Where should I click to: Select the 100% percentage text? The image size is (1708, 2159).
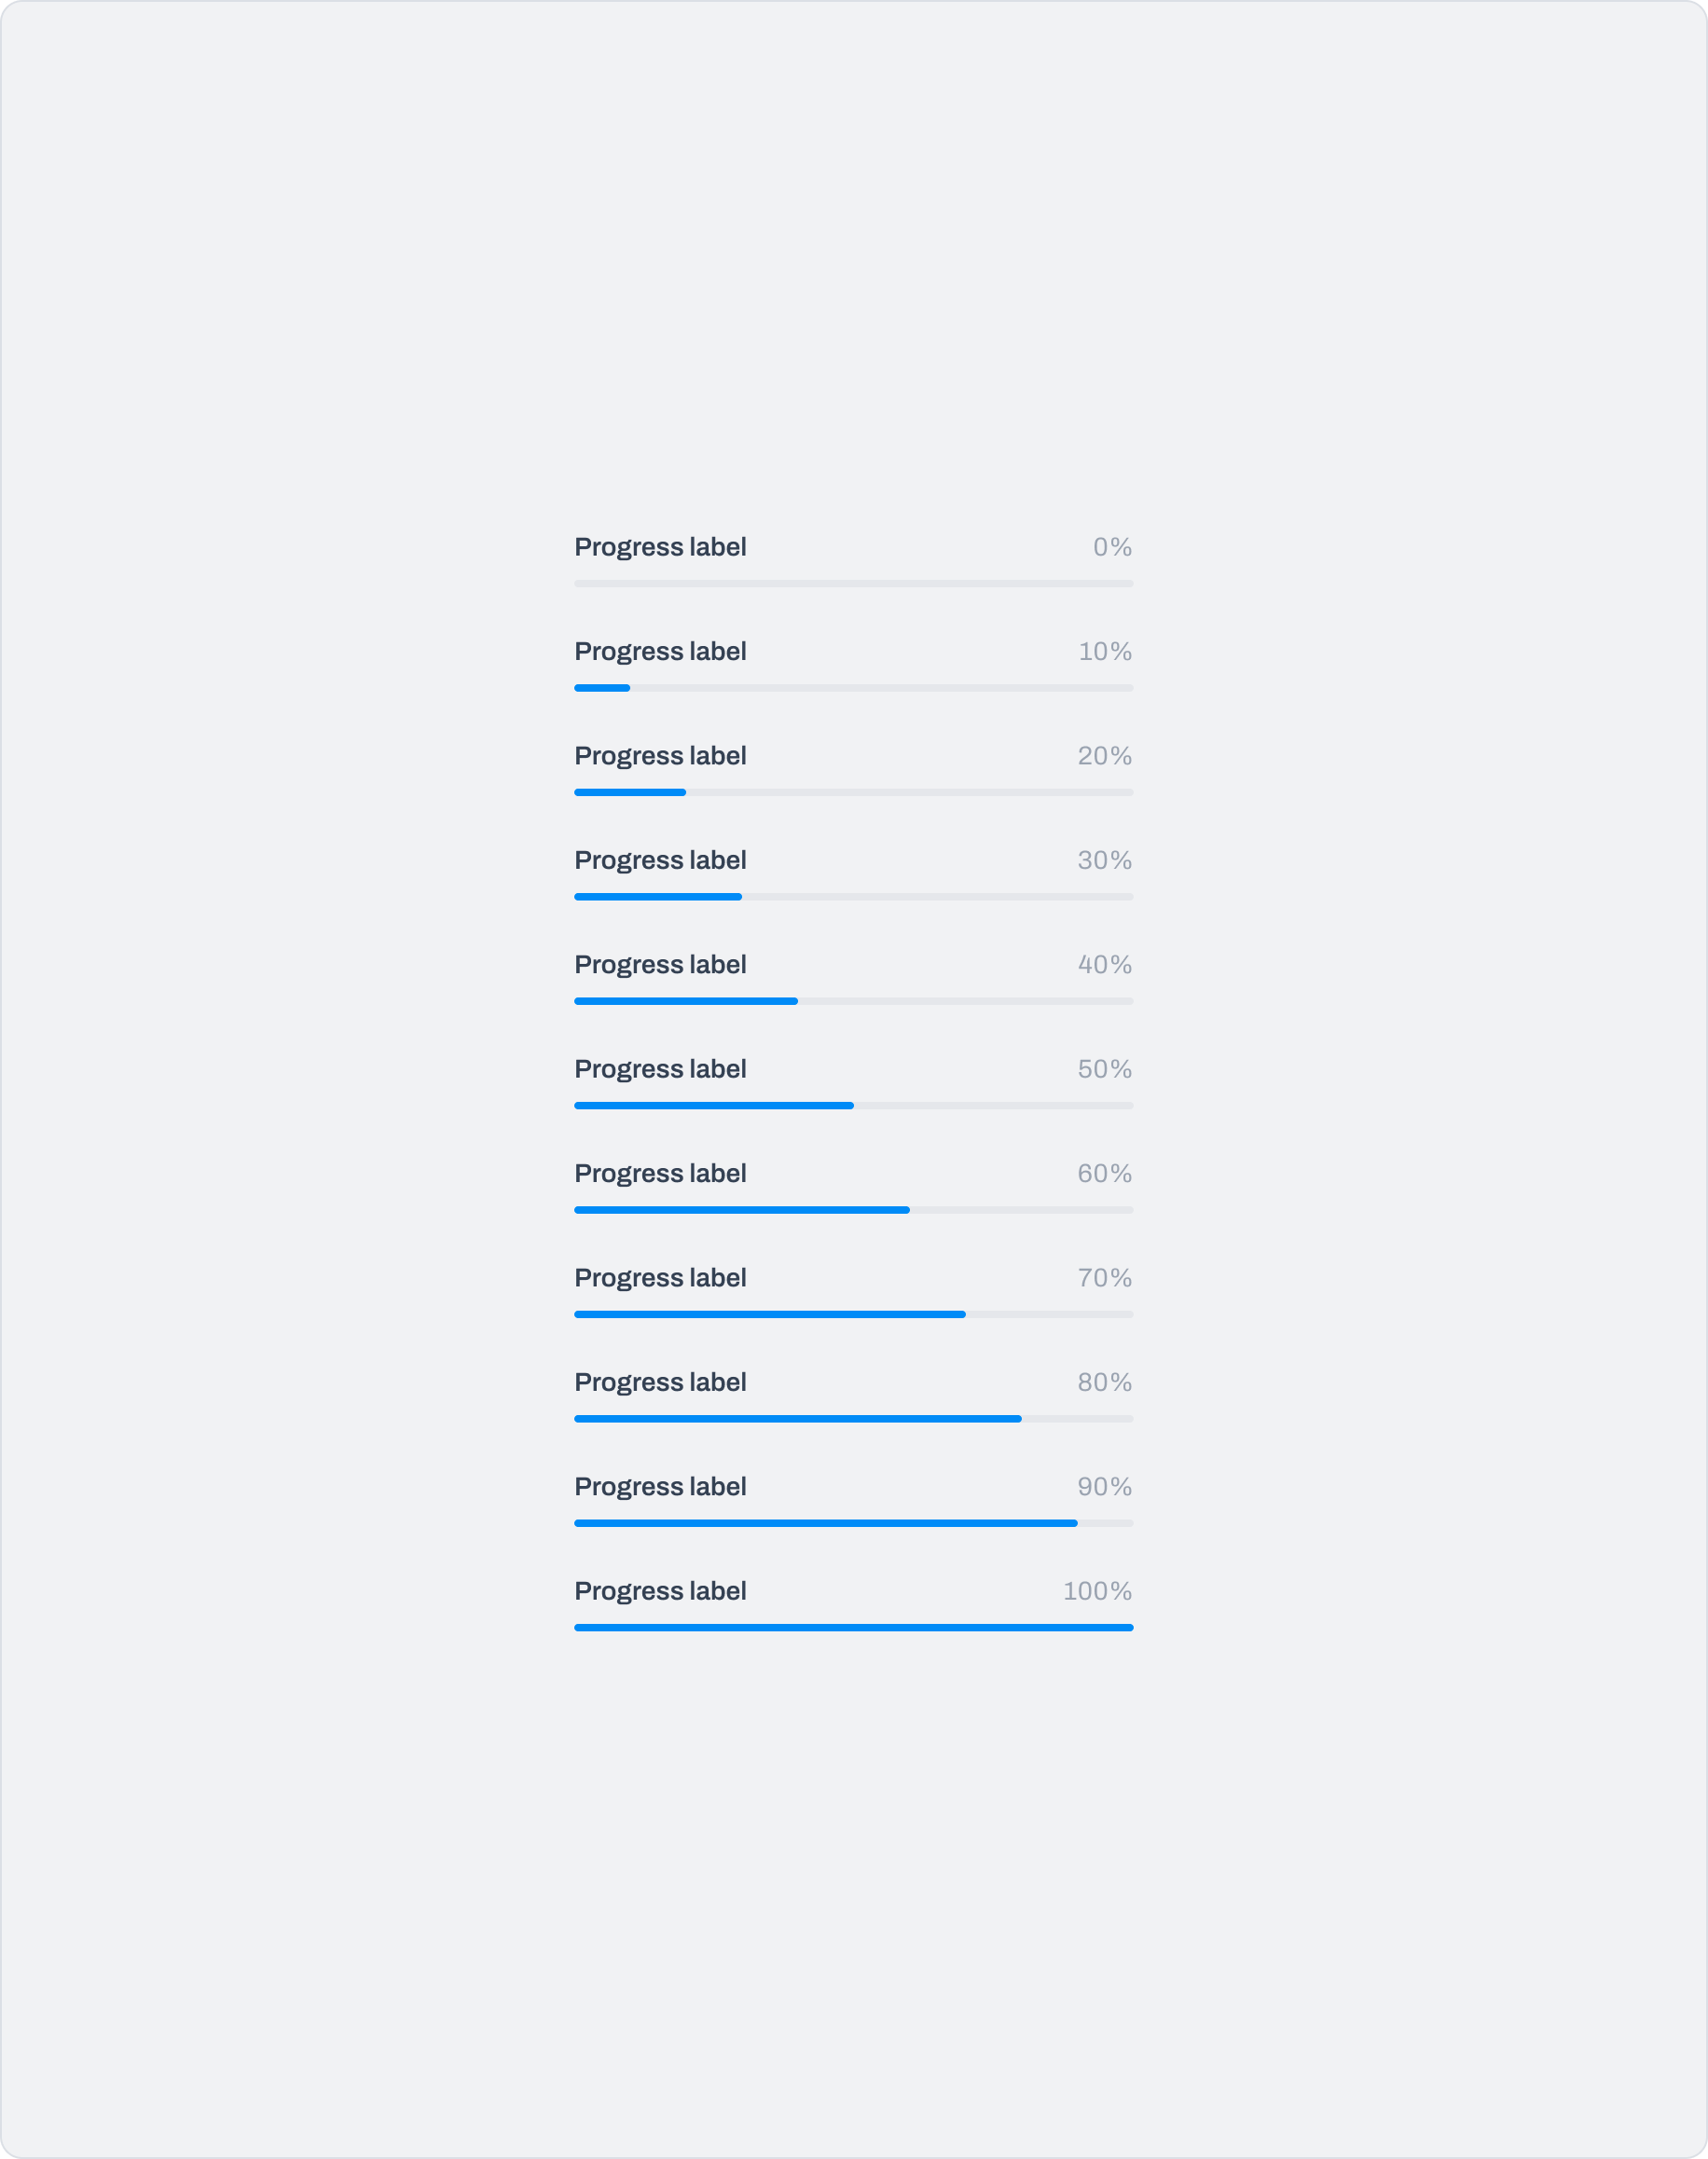click(1097, 1591)
